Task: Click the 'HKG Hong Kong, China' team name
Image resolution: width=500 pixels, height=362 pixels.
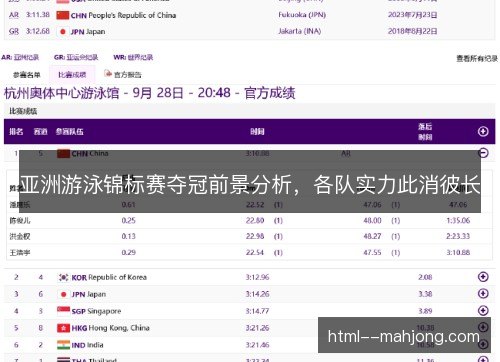Action: (x=110, y=328)
